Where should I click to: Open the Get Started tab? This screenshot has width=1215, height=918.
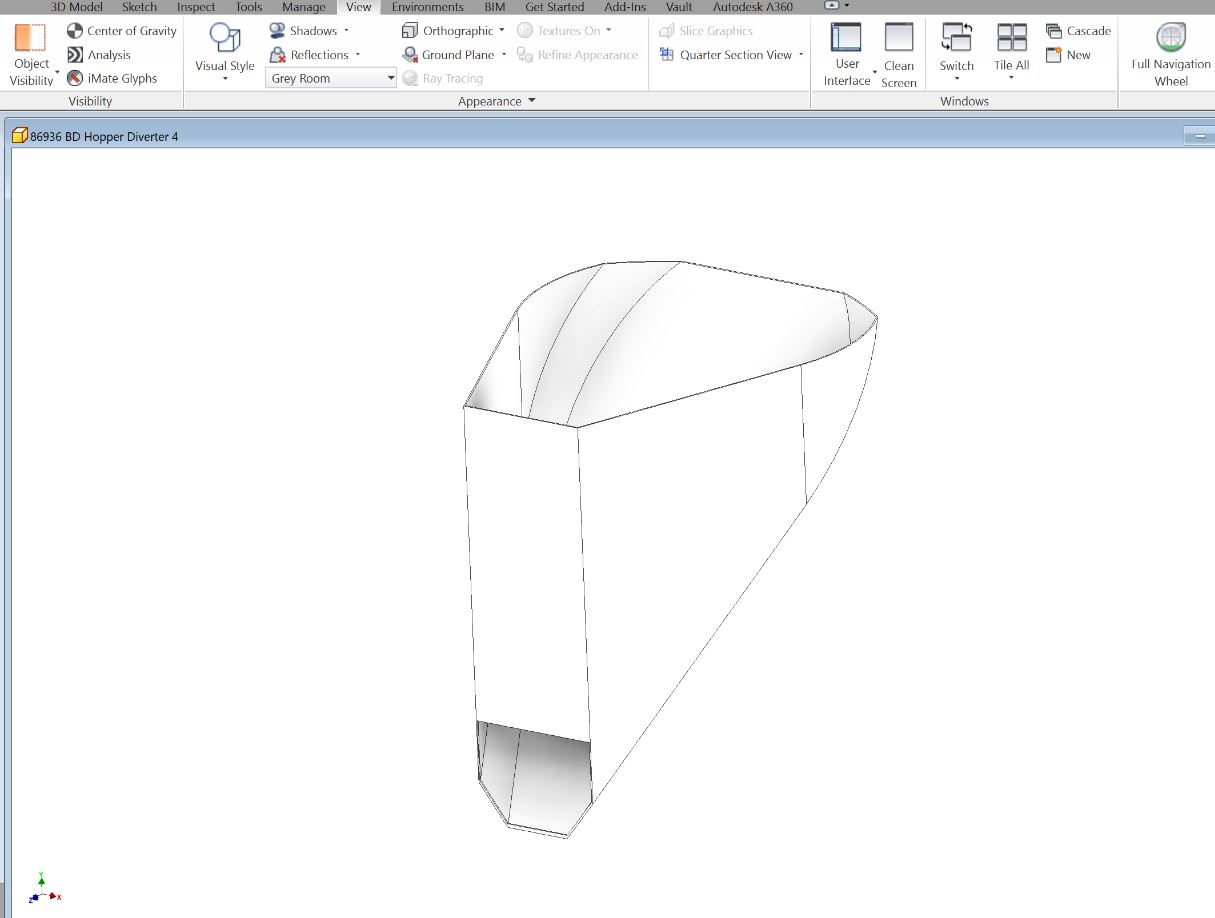pyautogui.click(x=555, y=7)
